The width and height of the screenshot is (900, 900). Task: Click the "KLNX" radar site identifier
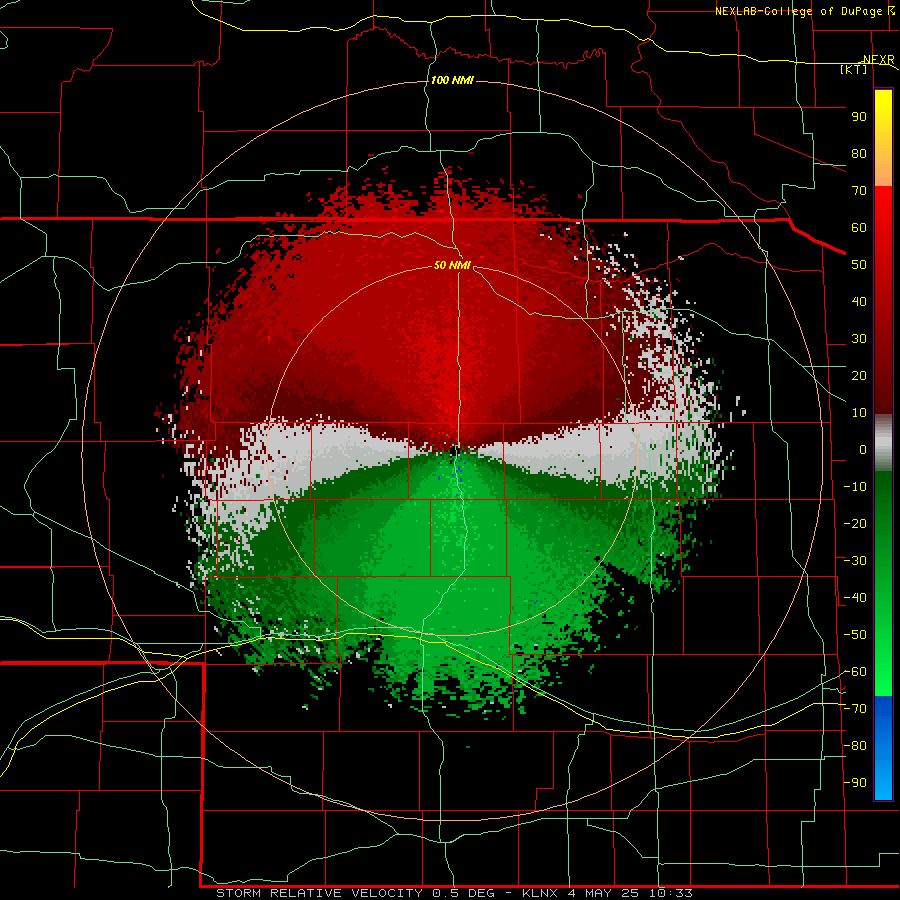coord(540,893)
